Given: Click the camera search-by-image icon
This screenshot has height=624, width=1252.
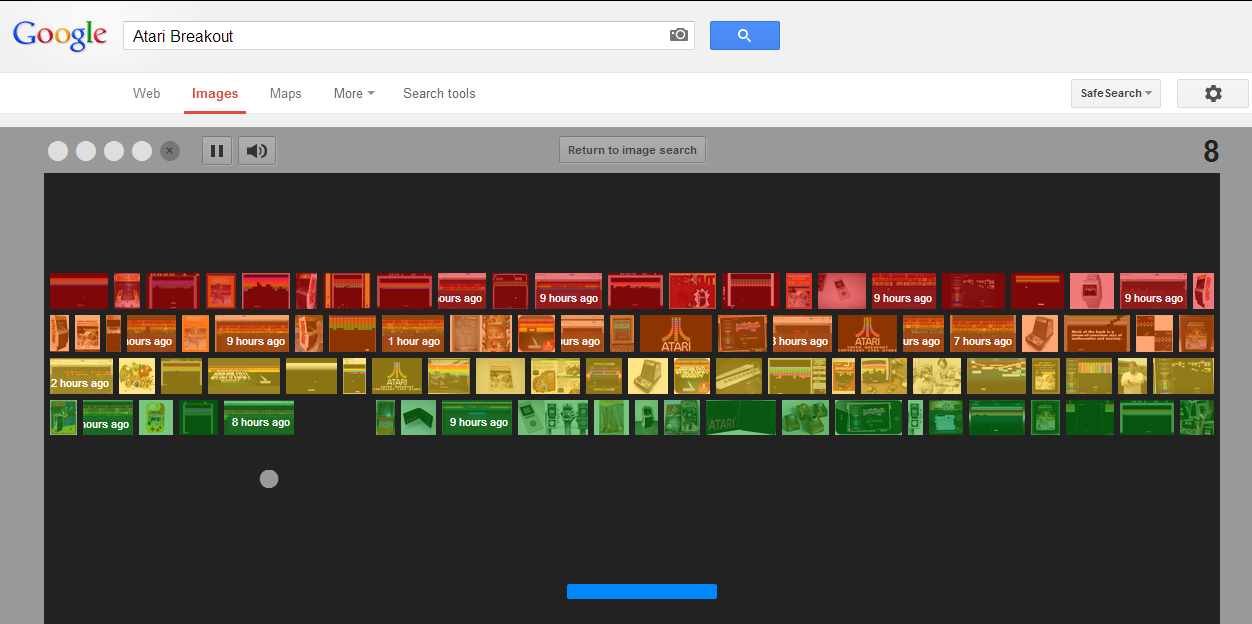Looking at the screenshot, I should pyautogui.click(x=679, y=35).
